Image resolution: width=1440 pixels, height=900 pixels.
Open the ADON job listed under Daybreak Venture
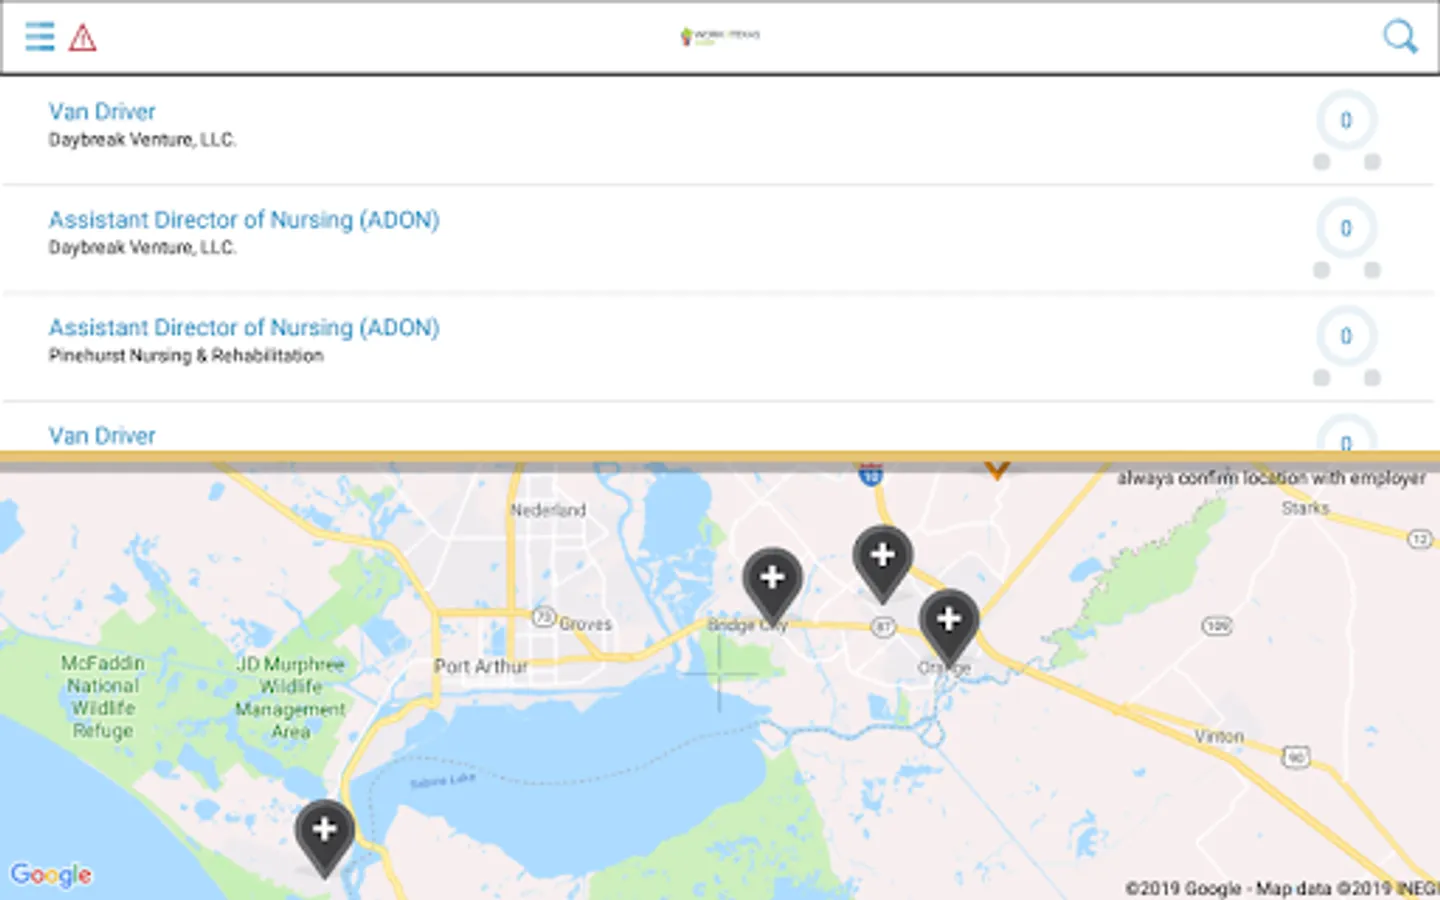[x=244, y=220]
